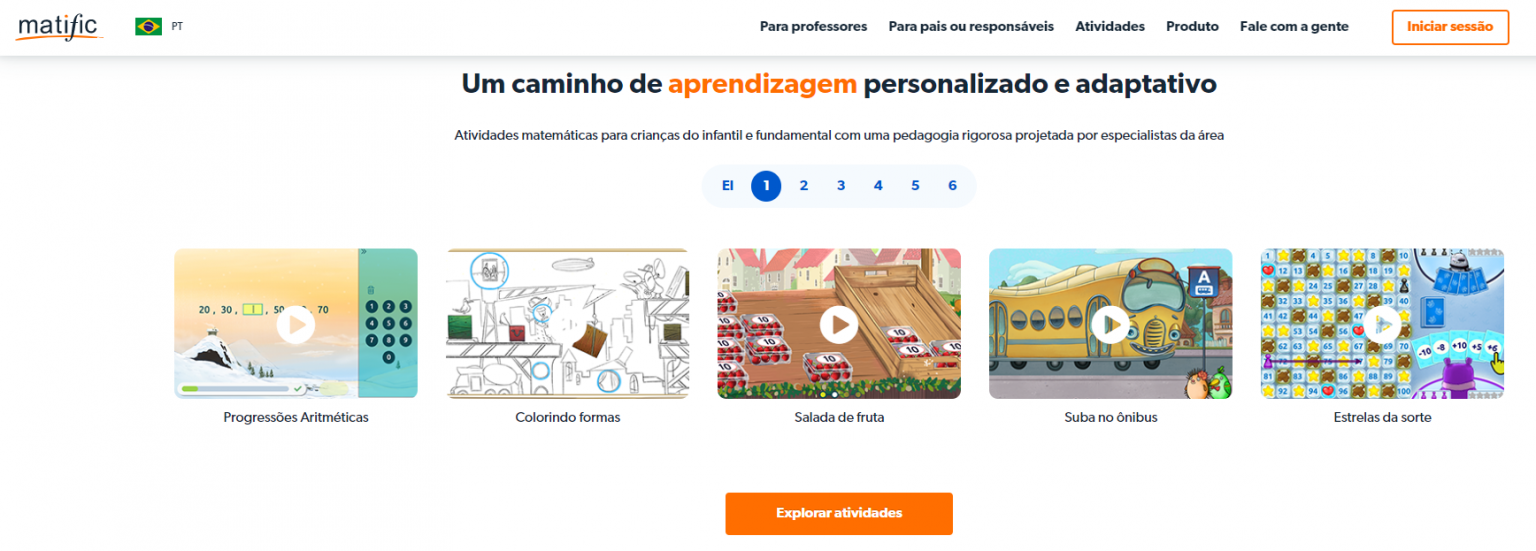Open Para pais ou responsáveis

click(971, 27)
